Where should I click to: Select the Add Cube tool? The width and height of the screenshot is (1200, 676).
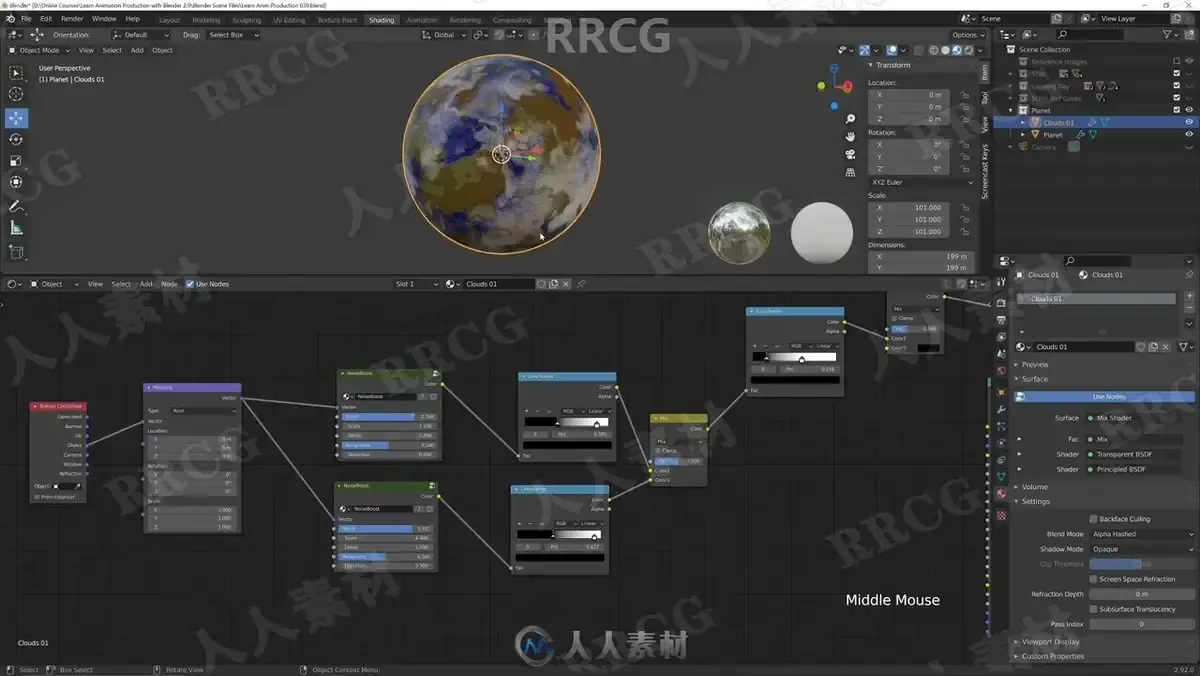[16, 252]
